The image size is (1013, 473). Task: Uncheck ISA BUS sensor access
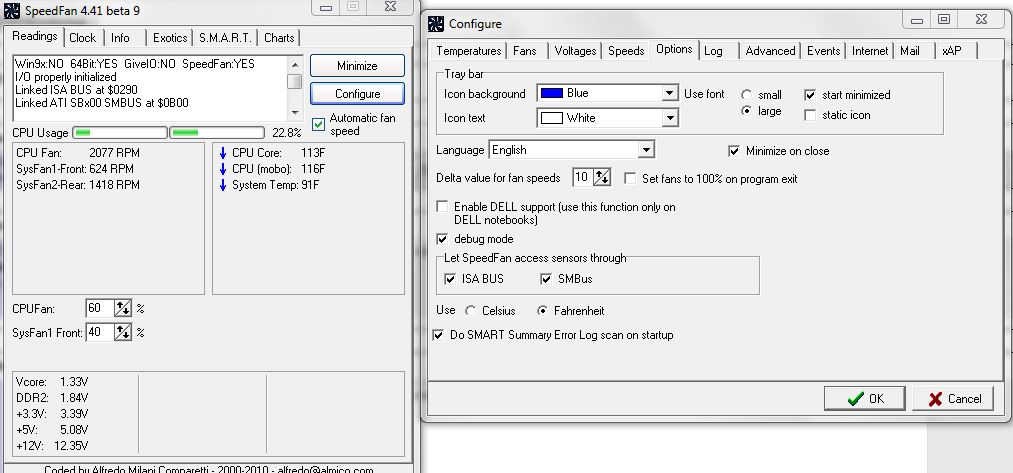[x=450, y=279]
